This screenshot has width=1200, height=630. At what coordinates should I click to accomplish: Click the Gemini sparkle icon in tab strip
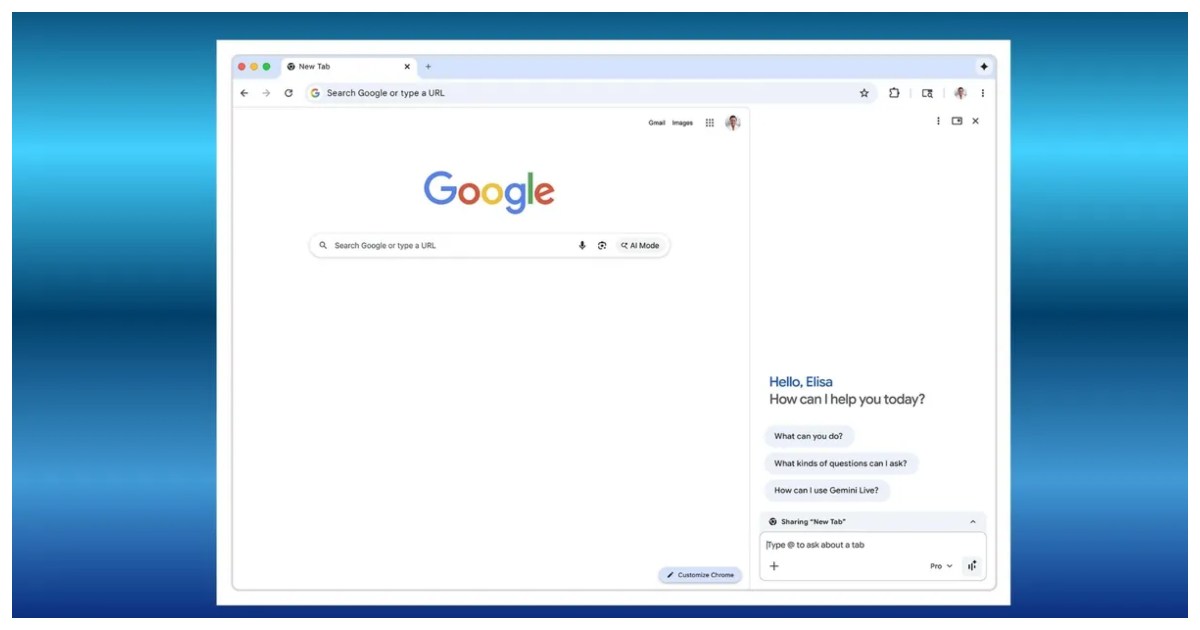pos(984,67)
